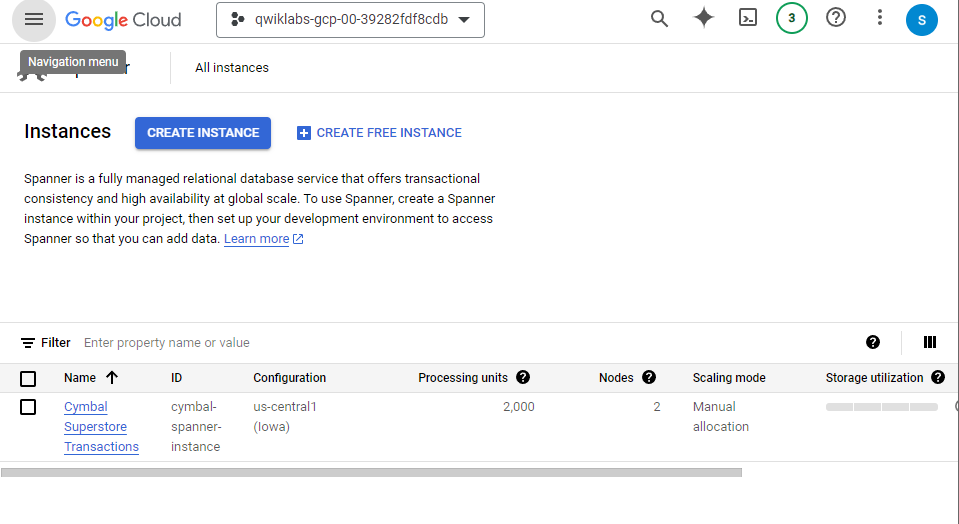
Task: Open the filter help icon beside column display
Action: tap(873, 342)
